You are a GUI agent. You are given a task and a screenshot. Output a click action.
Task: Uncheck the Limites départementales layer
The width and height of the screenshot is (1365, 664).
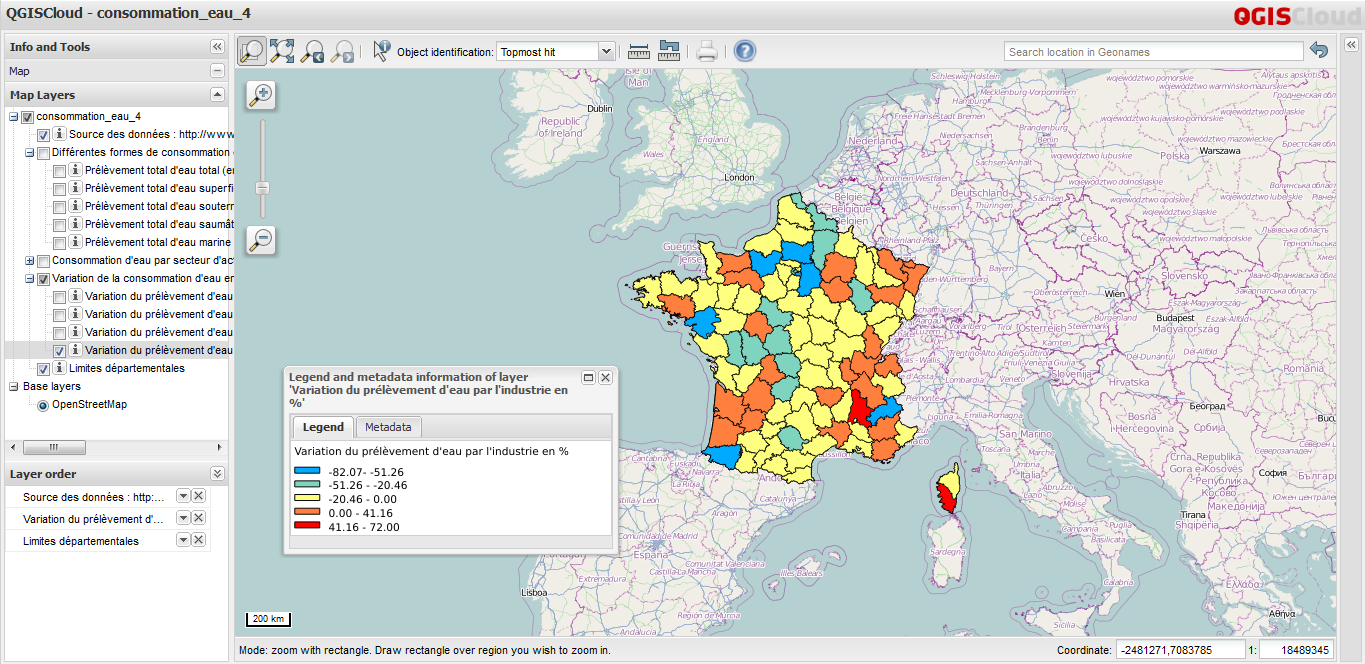coord(43,368)
